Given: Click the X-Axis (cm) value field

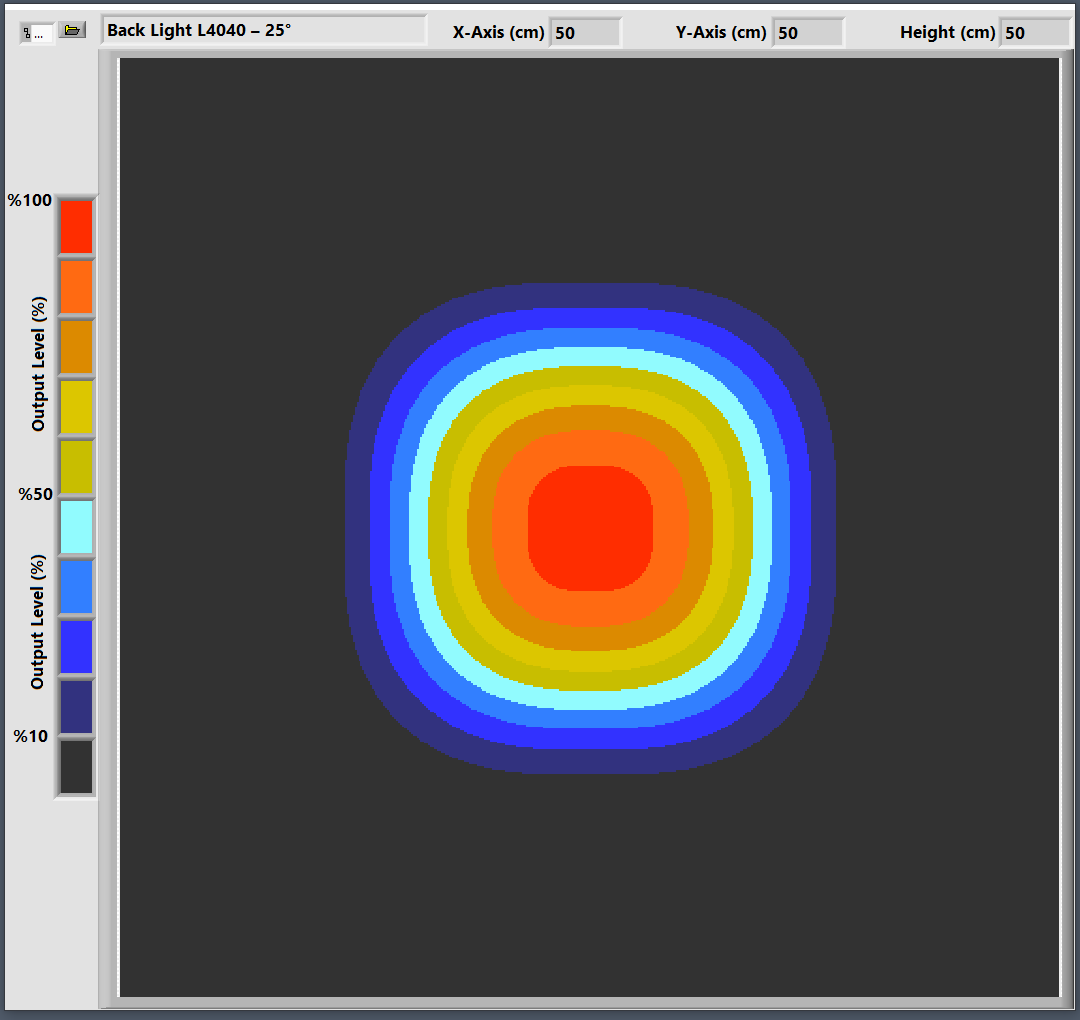Looking at the screenshot, I should click(x=585, y=32).
